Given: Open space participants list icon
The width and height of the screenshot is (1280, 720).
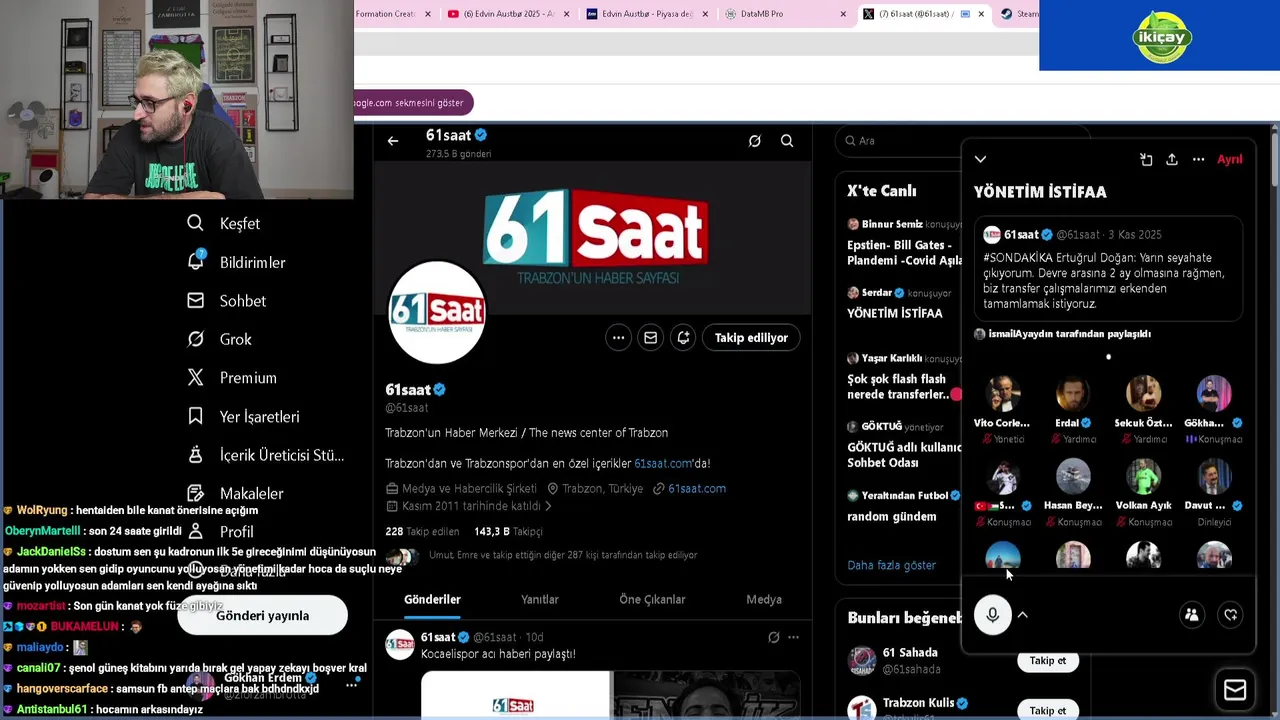Looking at the screenshot, I should pos(1191,615).
